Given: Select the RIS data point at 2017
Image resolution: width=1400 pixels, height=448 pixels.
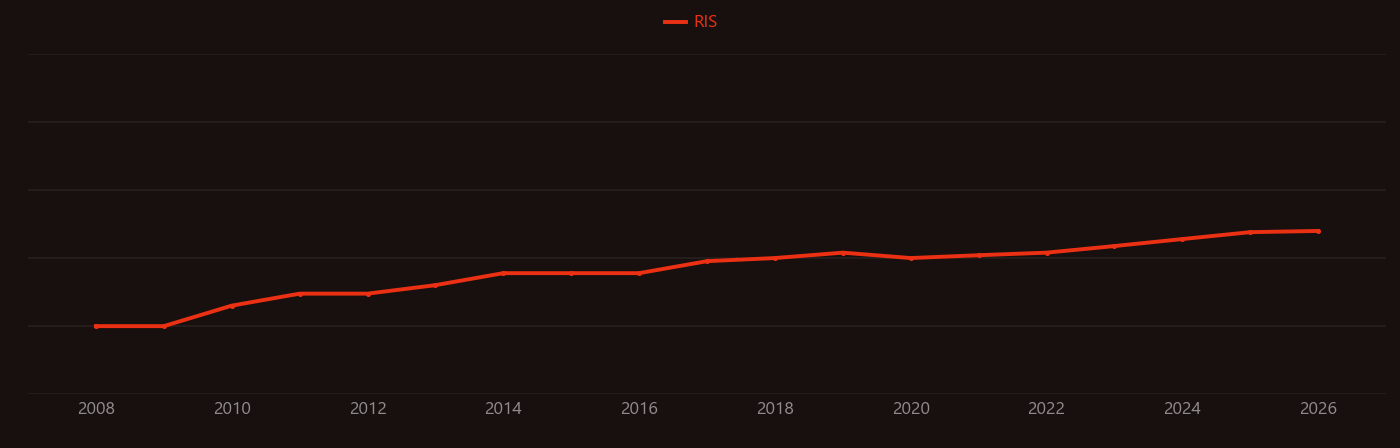Looking at the screenshot, I should pos(707,261).
